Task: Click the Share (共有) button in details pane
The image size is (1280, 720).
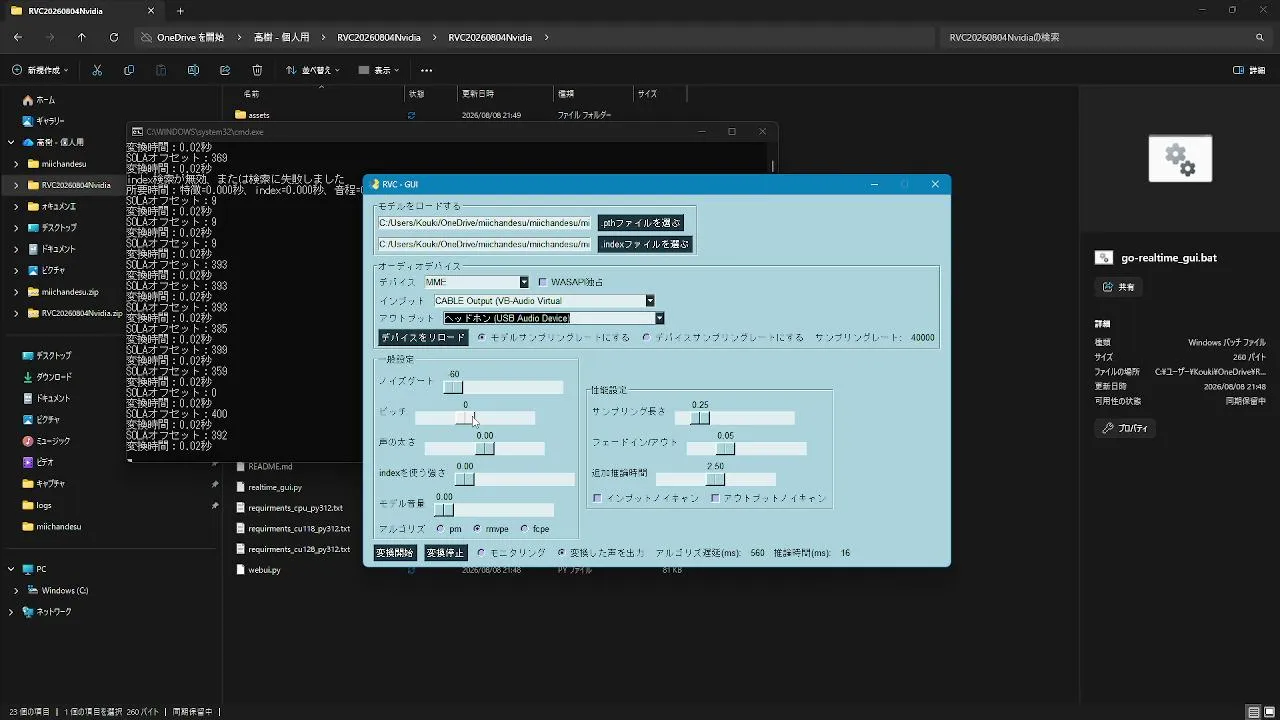Action: tap(1119, 287)
